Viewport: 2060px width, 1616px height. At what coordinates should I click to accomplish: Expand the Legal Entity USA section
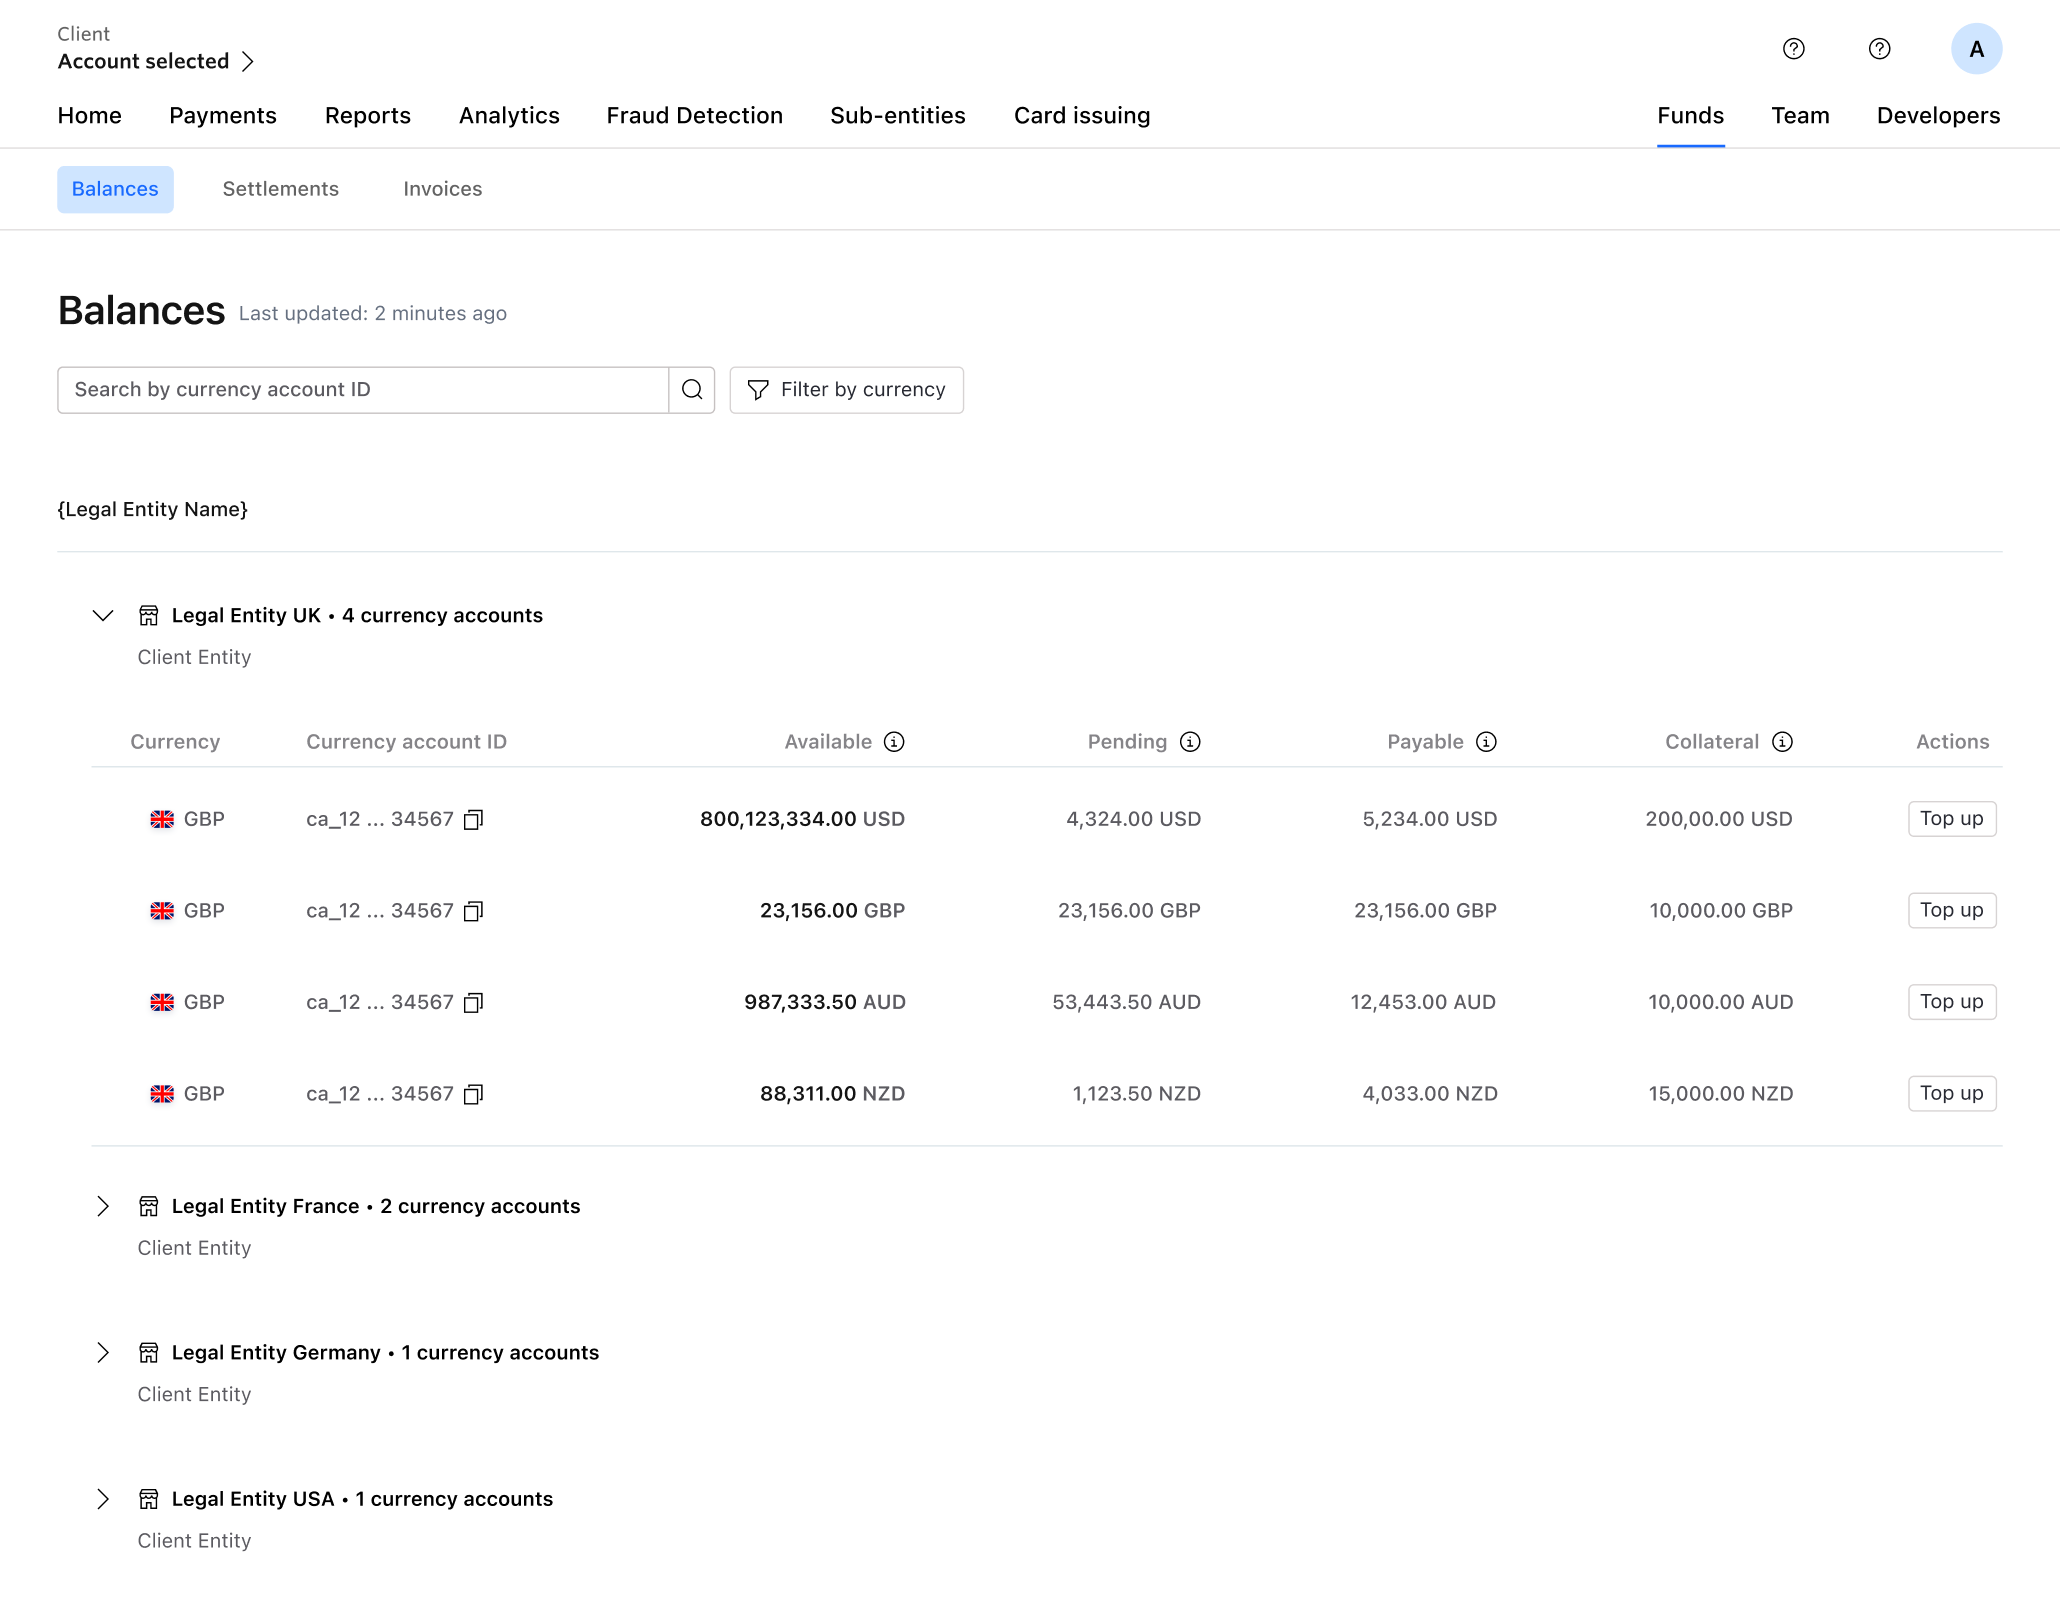coord(103,1499)
